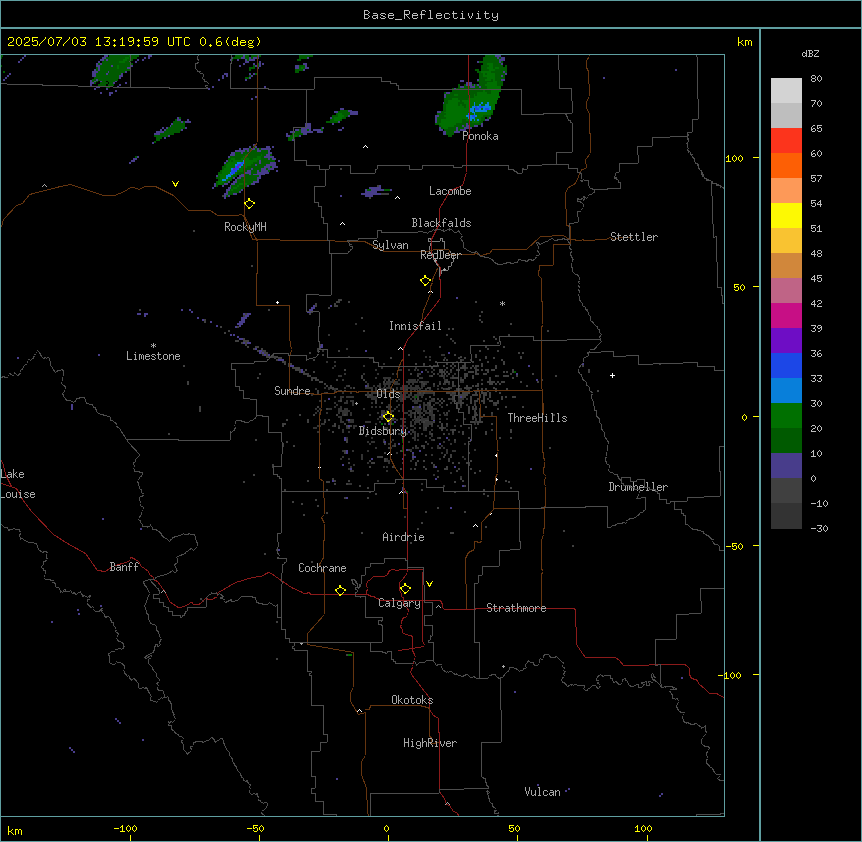Click the white asterisk above Limestone
The height and width of the screenshot is (842, 862).
pyautogui.click(x=153, y=346)
